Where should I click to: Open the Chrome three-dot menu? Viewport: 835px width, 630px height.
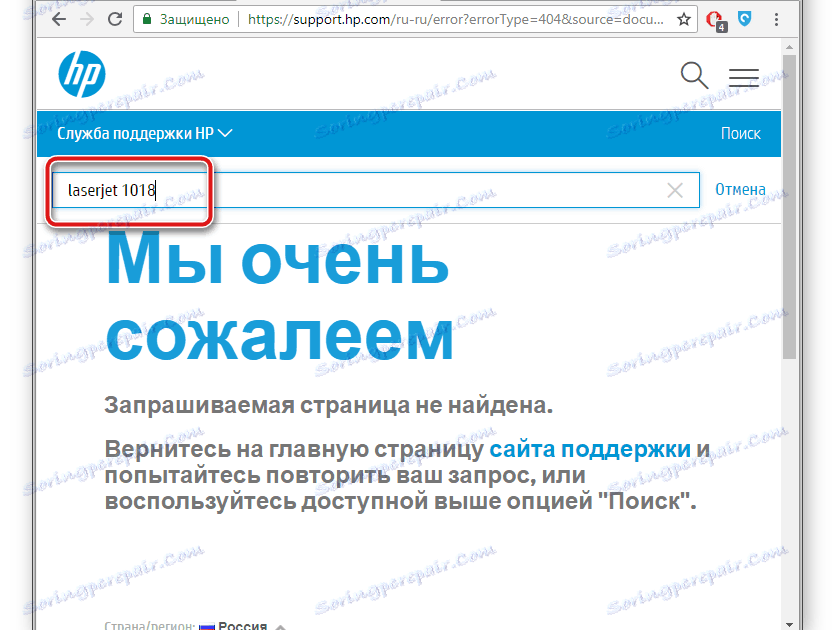[776, 20]
